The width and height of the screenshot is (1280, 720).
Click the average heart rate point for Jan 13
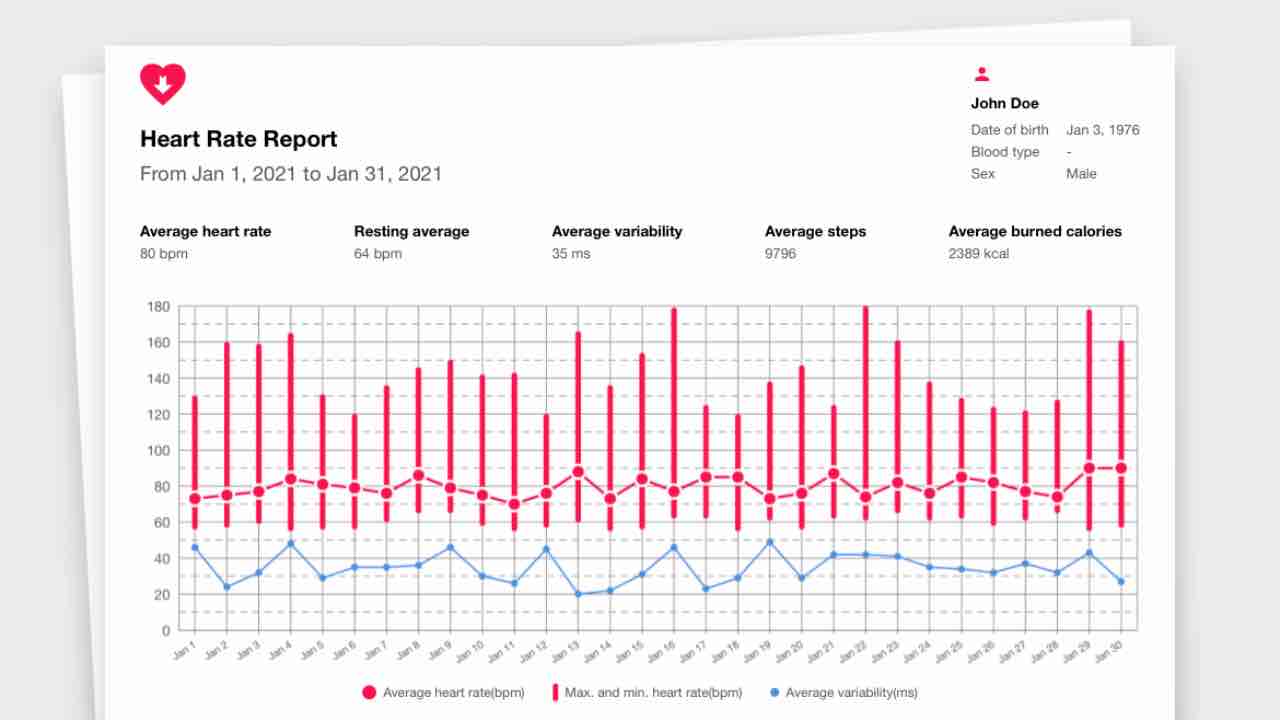click(x=578, y=472)
